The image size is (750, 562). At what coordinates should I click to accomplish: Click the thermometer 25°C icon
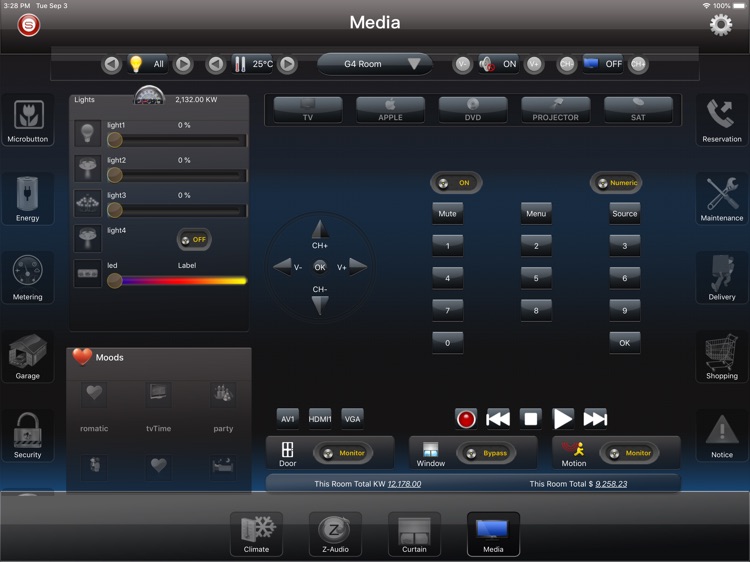click(253, 64)
